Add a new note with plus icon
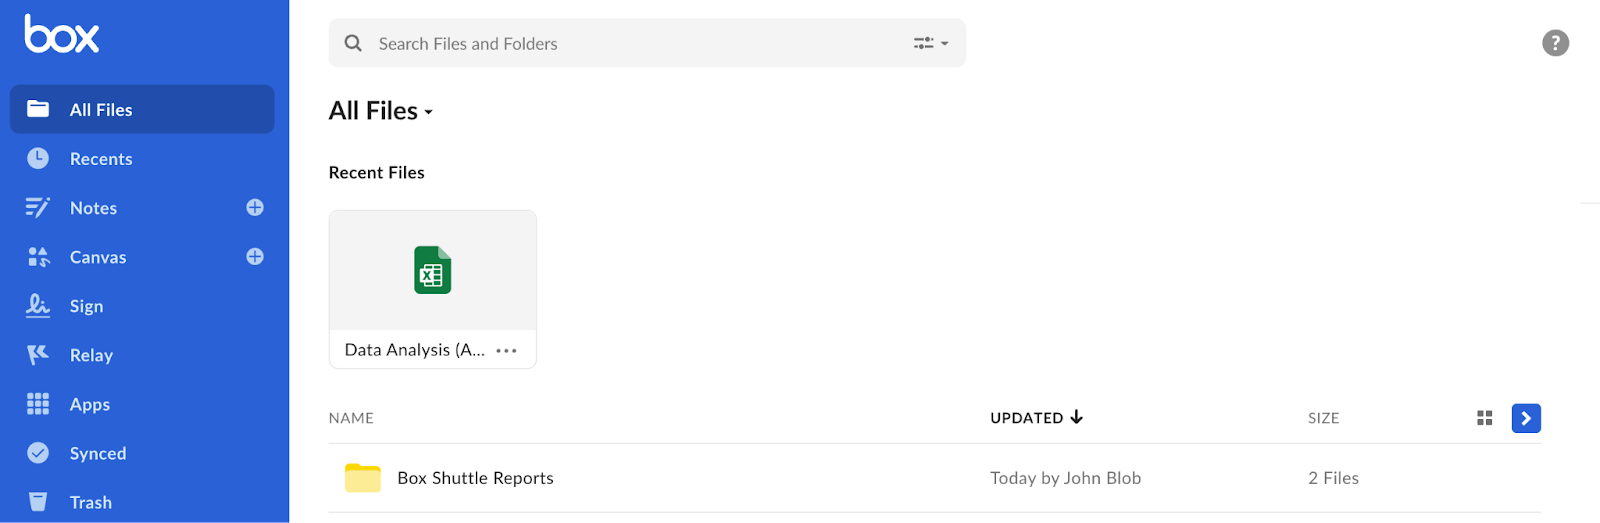This screenshot has width=1600, height=523. tap(255, 207)
